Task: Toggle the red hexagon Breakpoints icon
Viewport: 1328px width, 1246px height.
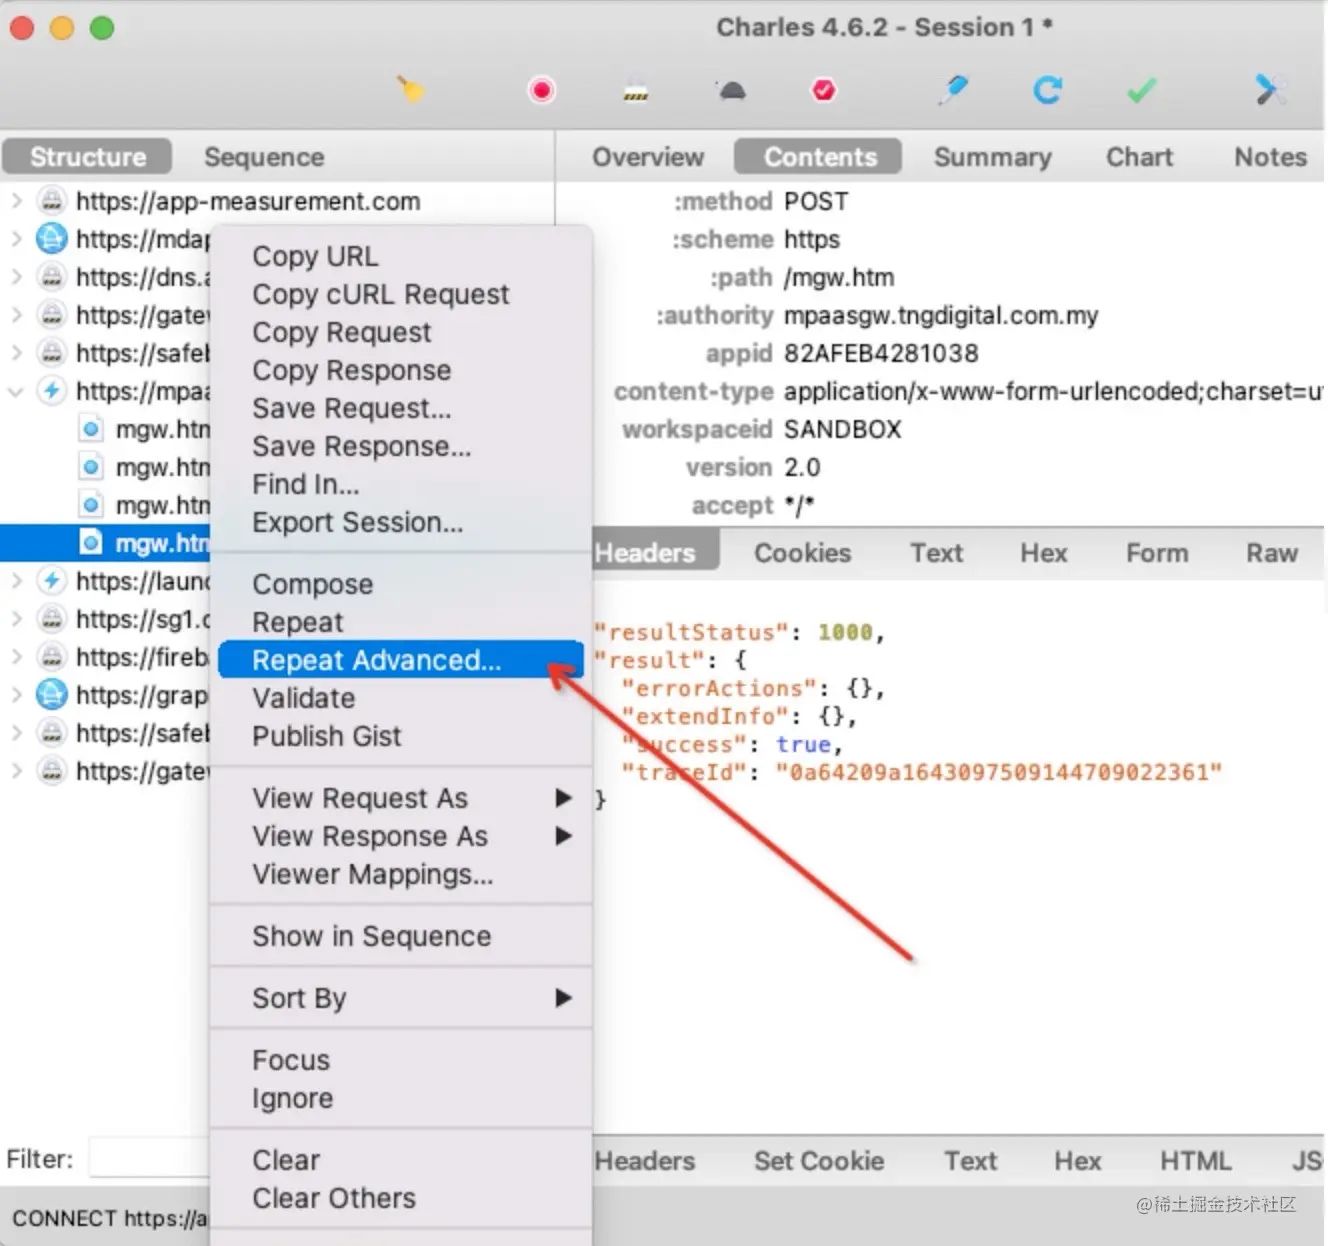Action: [x=823, y=91]
